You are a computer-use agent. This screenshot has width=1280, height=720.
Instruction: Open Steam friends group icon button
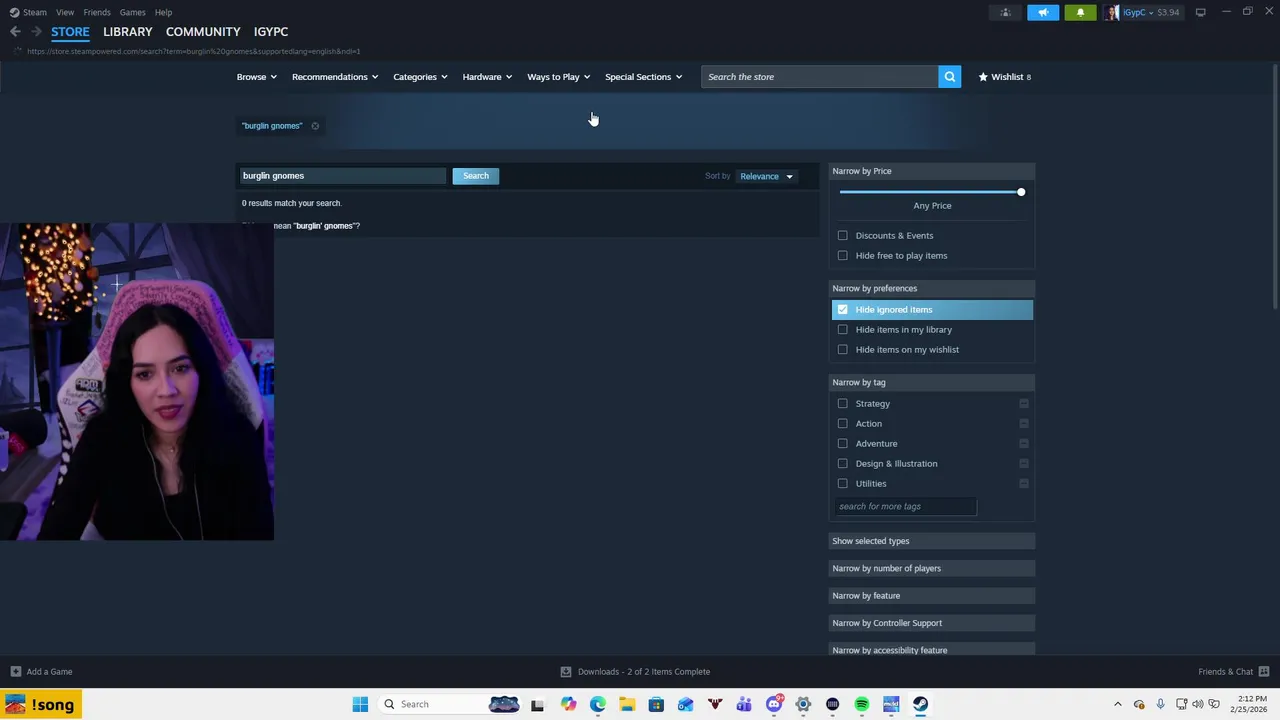[1005, 12]
